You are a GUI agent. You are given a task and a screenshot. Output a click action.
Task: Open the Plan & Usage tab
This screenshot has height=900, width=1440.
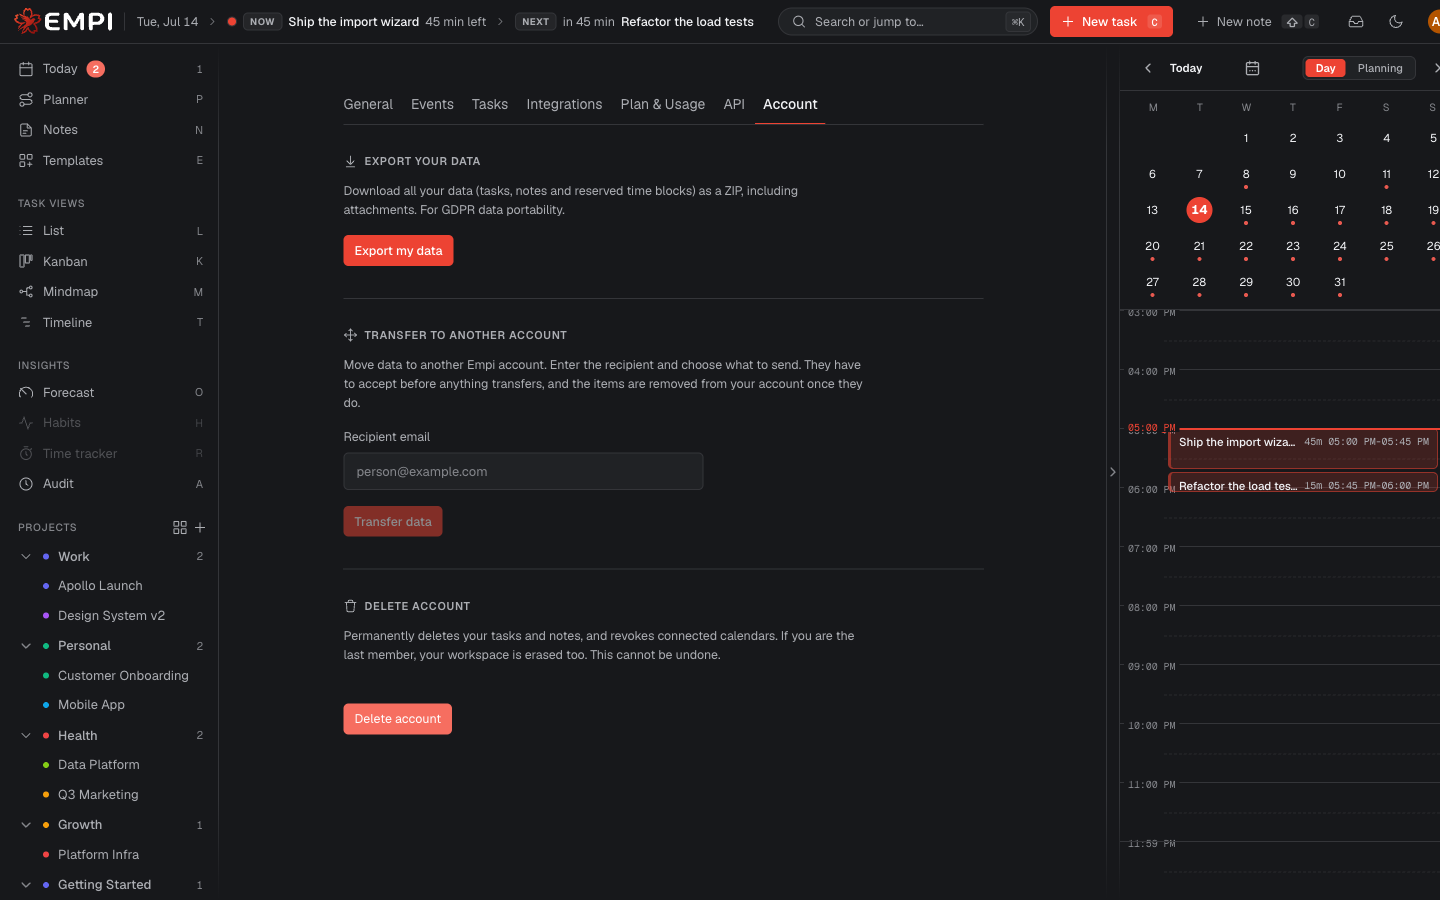662,104
